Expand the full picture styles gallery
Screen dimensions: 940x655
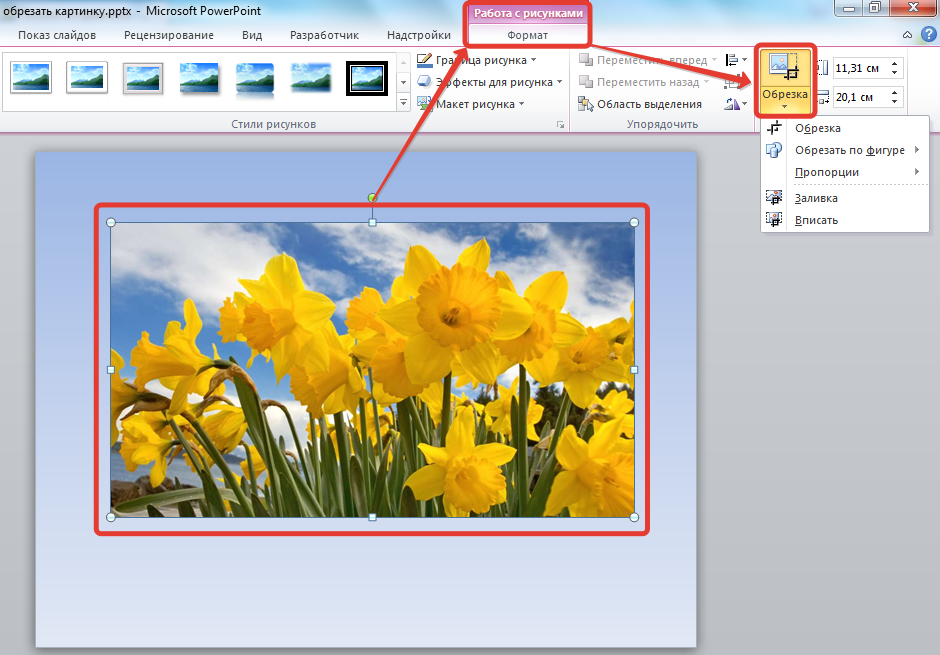(x=403, y=103)
